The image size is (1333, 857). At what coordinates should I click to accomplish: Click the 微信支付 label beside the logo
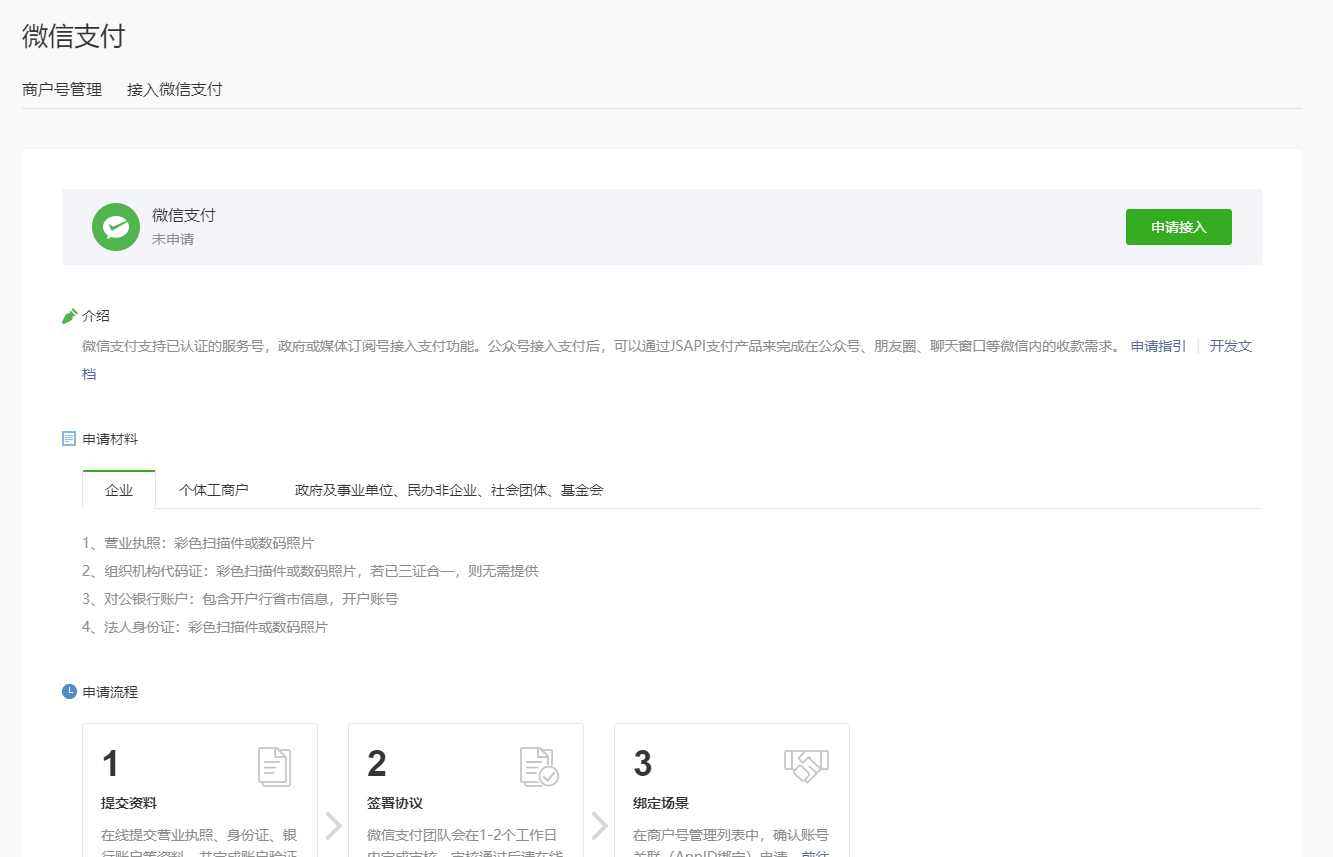coord(184,215)
